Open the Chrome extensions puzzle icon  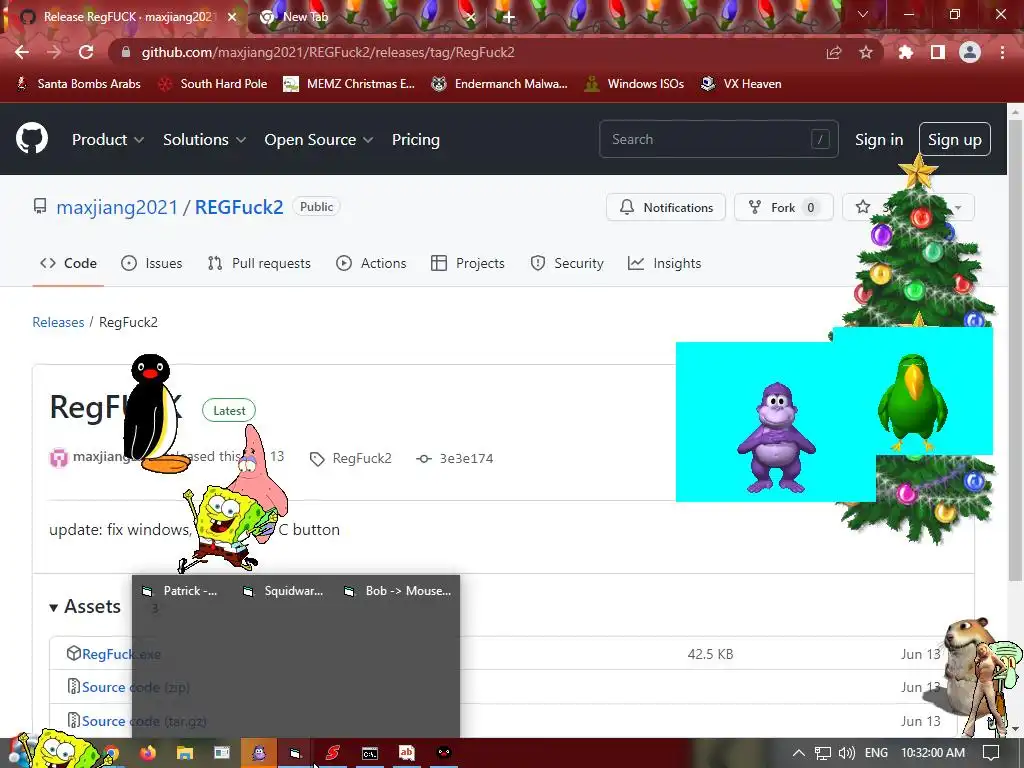[906, 52]
